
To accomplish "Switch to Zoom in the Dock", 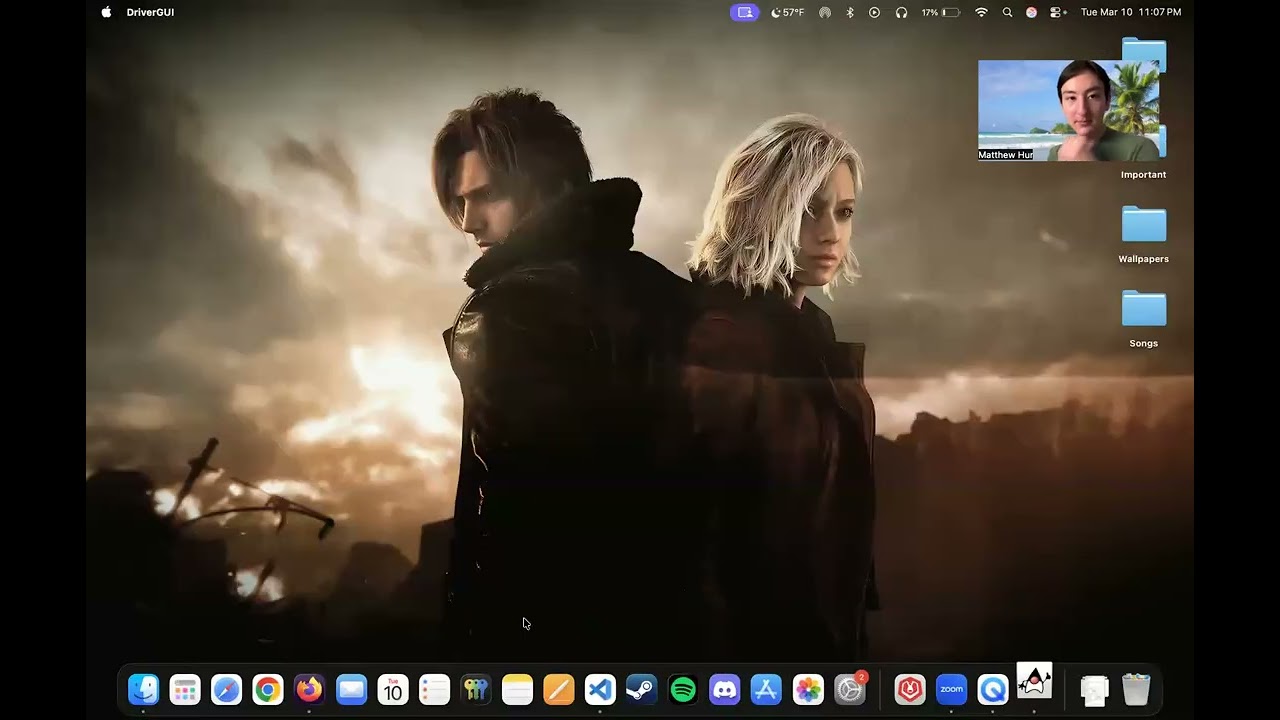I will (x=951, y=689).
